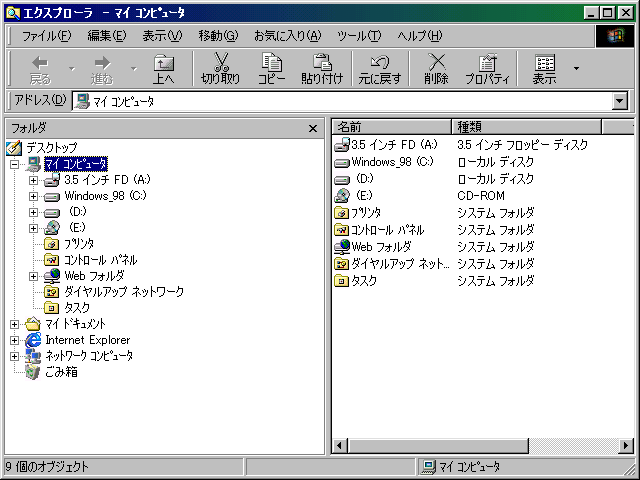Click the 元に戻す (Undo) toolbar icon
Viewport: 640px width, 480px height.
(x=380, y=62)
